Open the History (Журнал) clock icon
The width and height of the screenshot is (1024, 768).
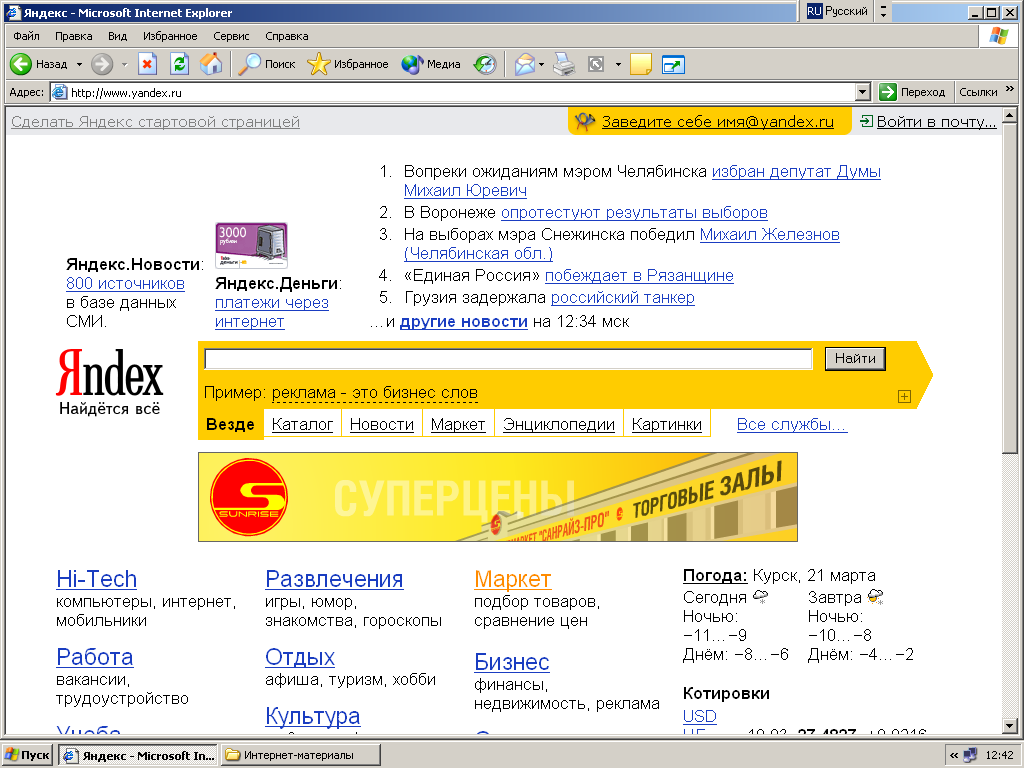[x=485, y=64]
